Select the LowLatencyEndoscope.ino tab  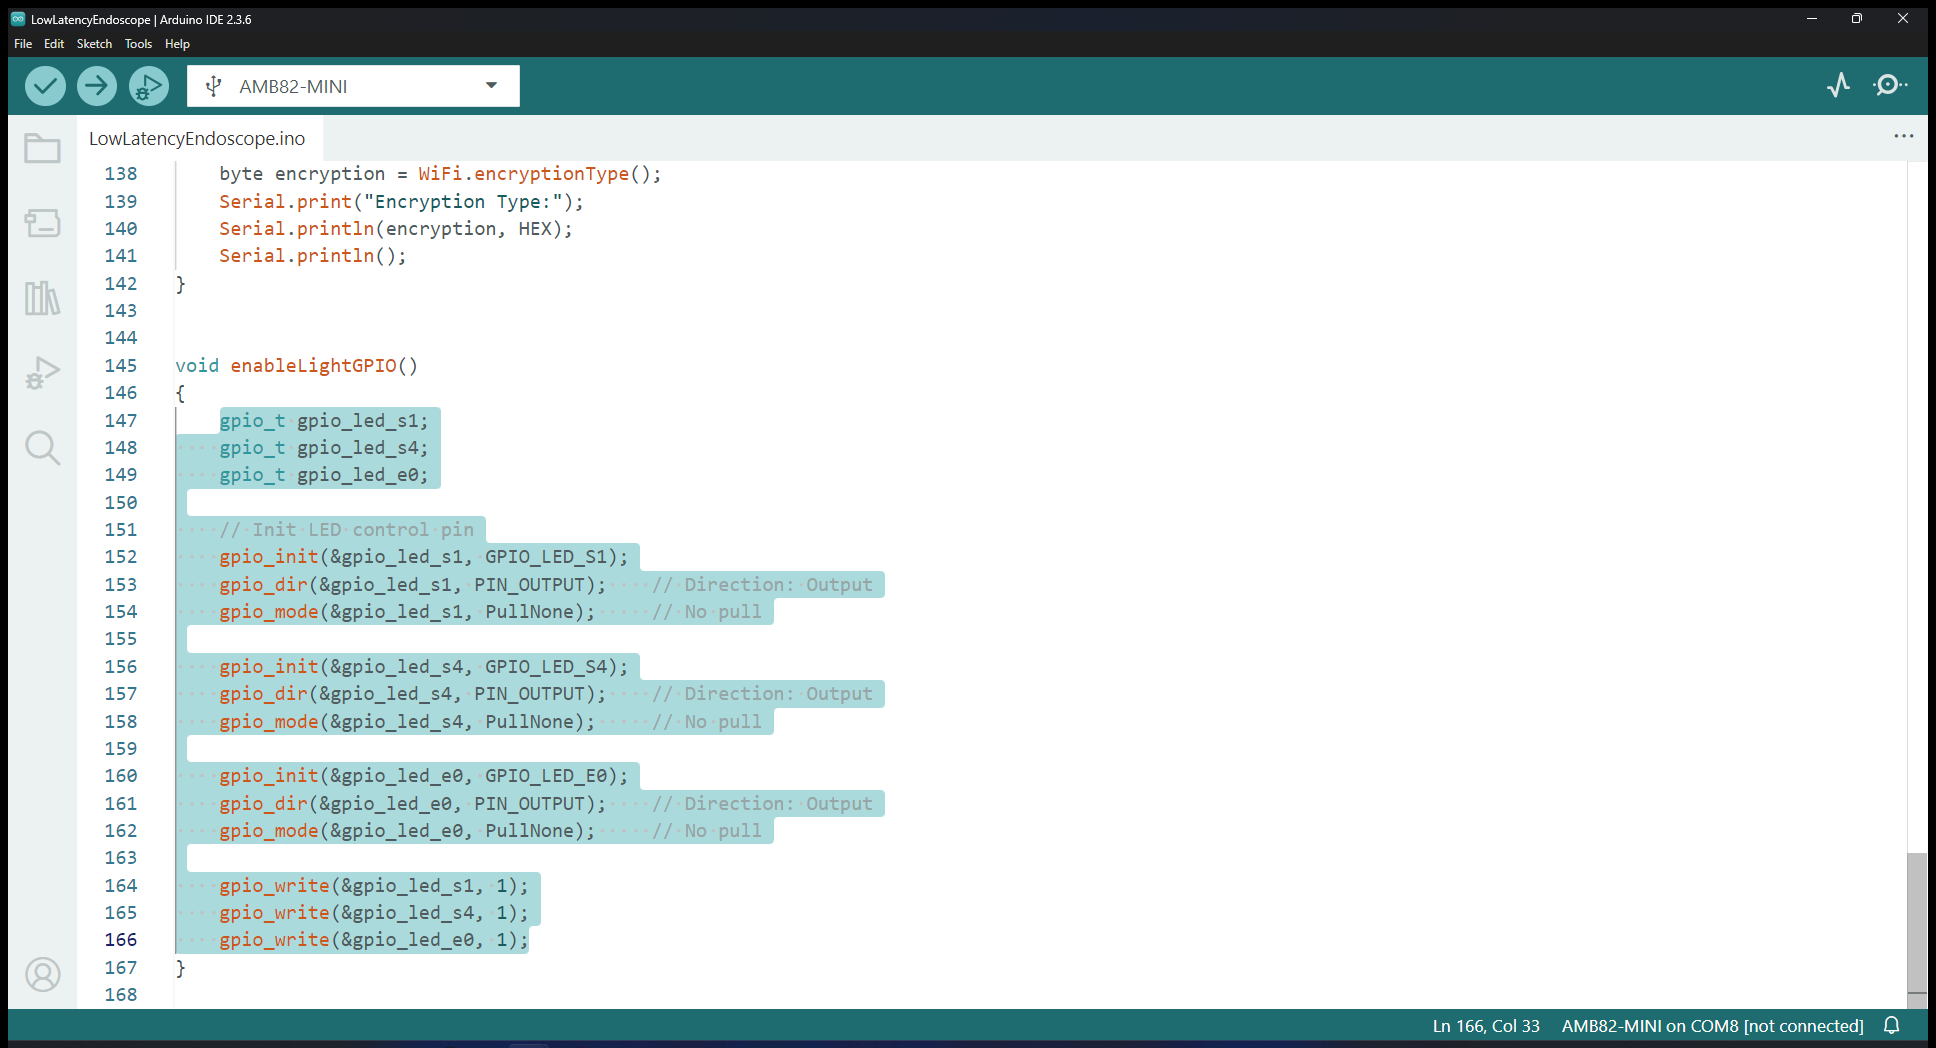click(197, 139)
